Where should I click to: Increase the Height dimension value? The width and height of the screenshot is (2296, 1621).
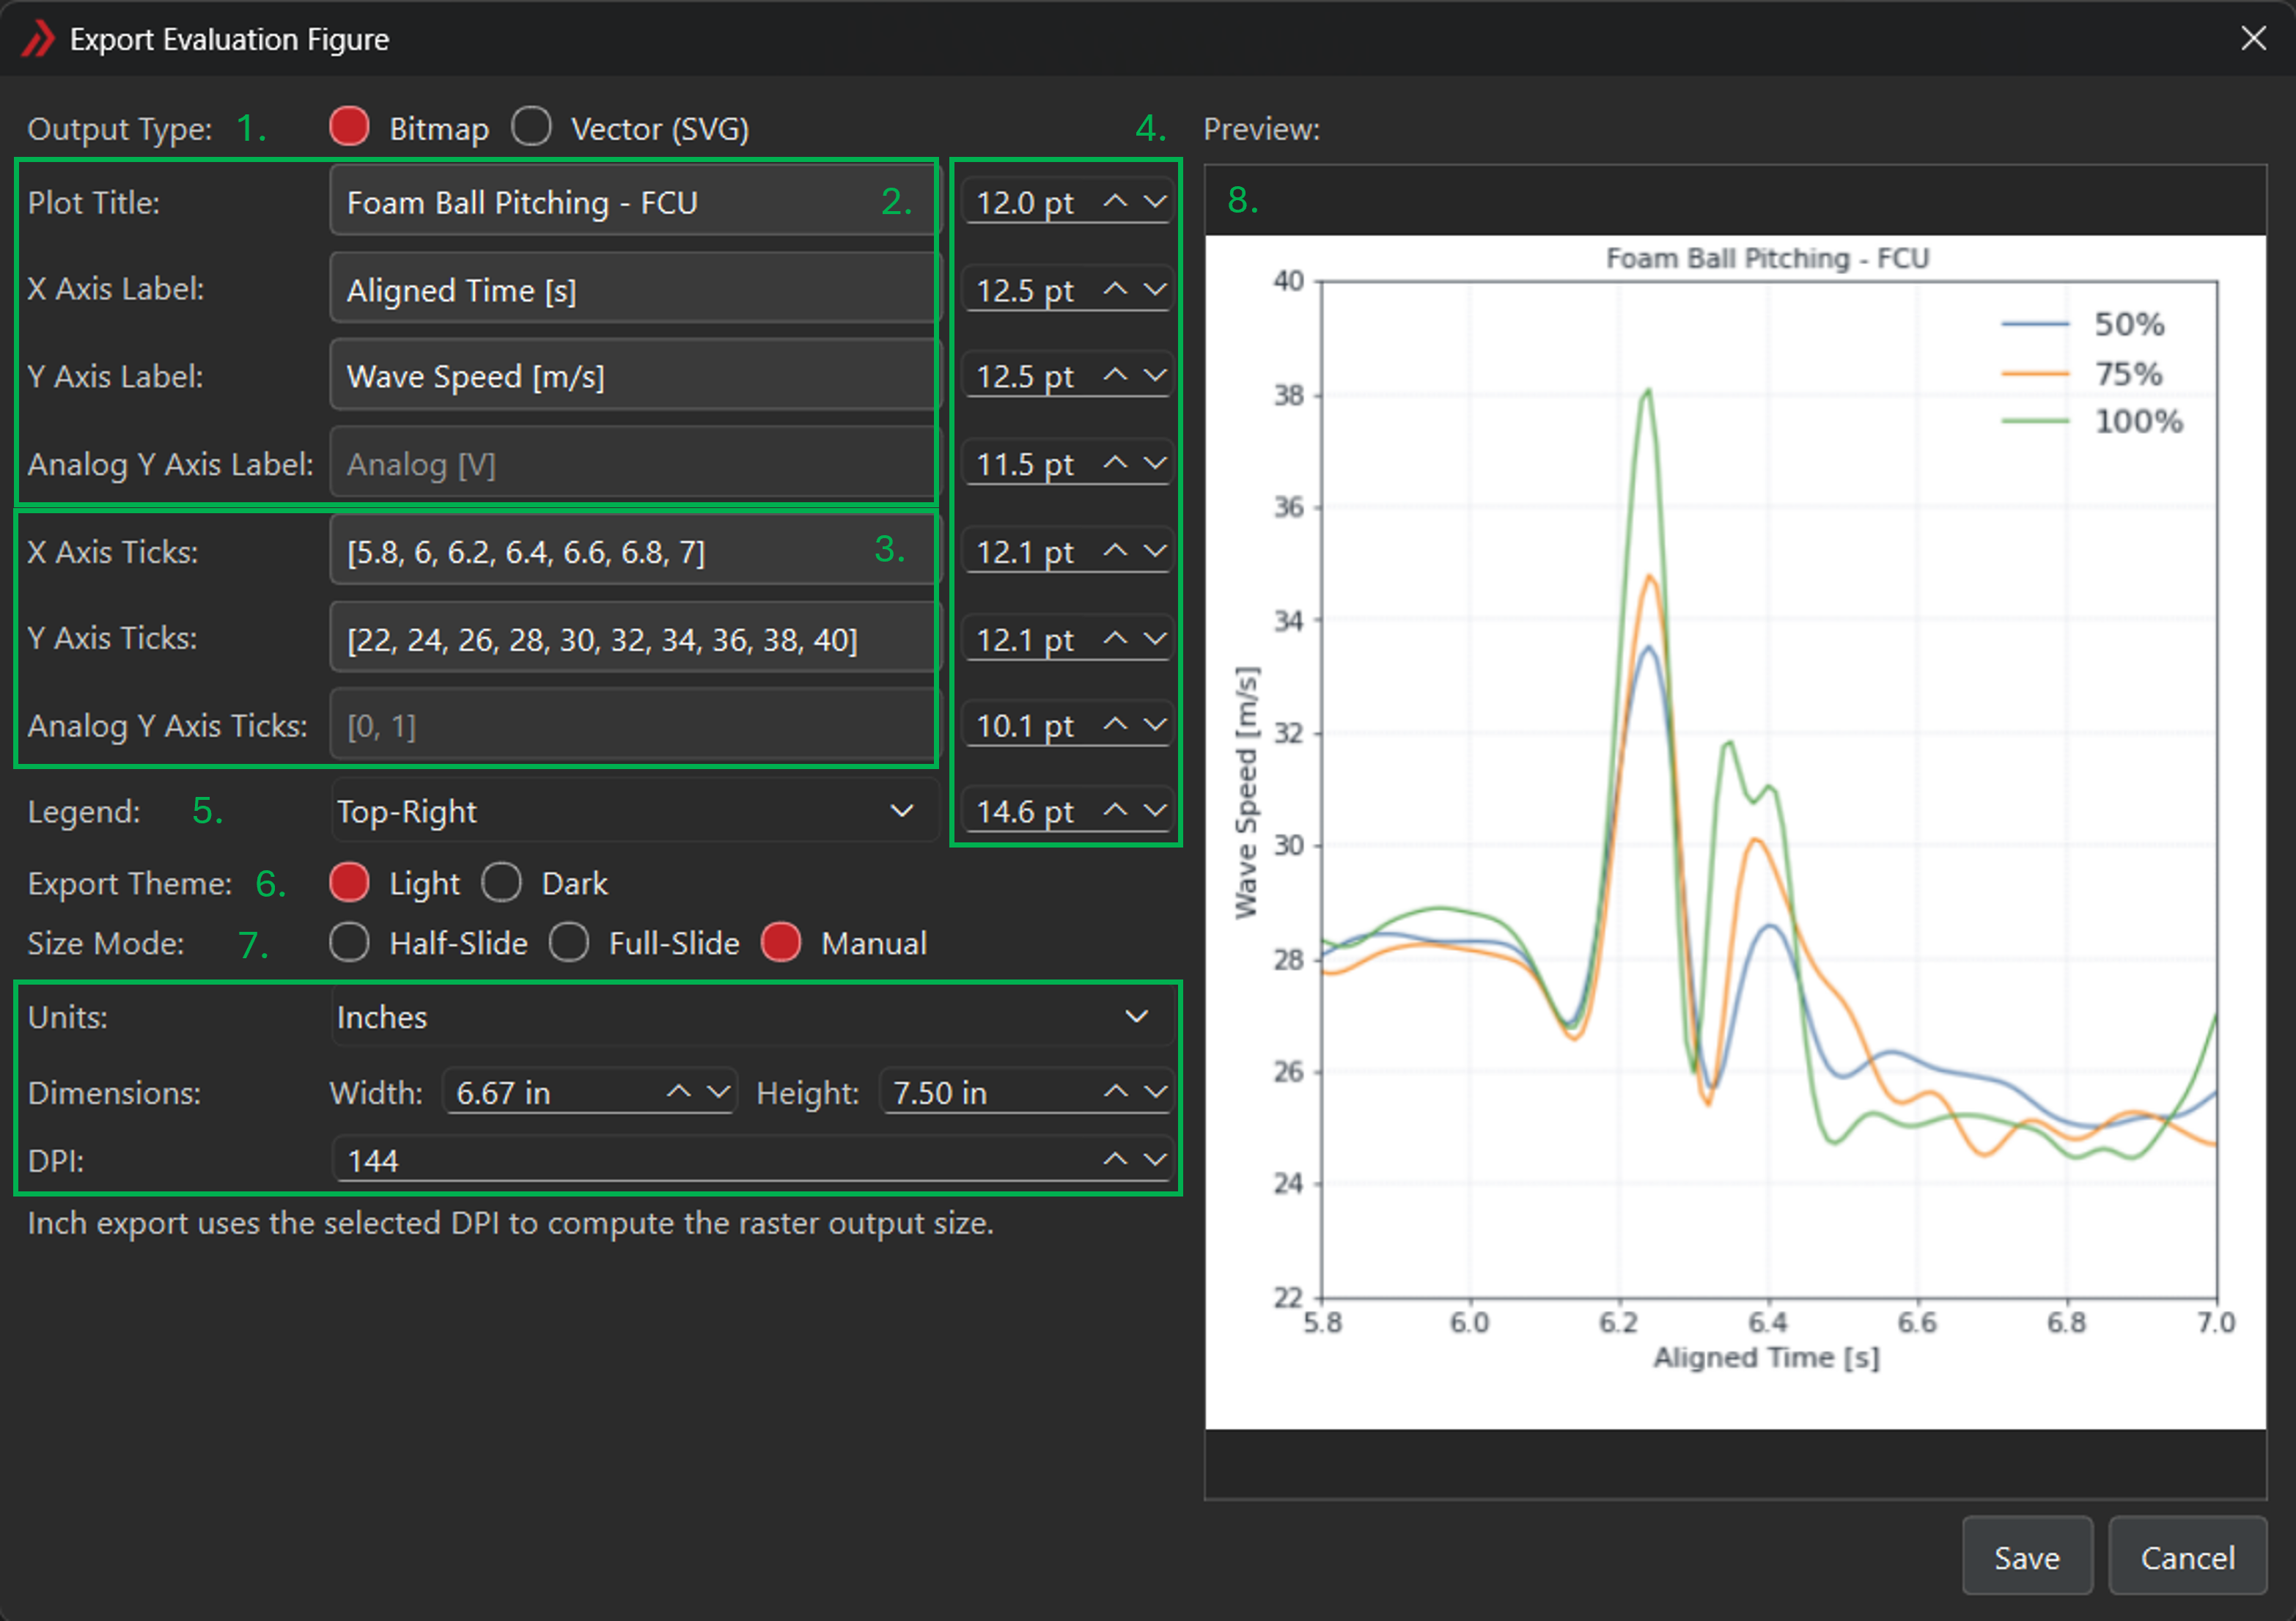tap(1115, 1092)
